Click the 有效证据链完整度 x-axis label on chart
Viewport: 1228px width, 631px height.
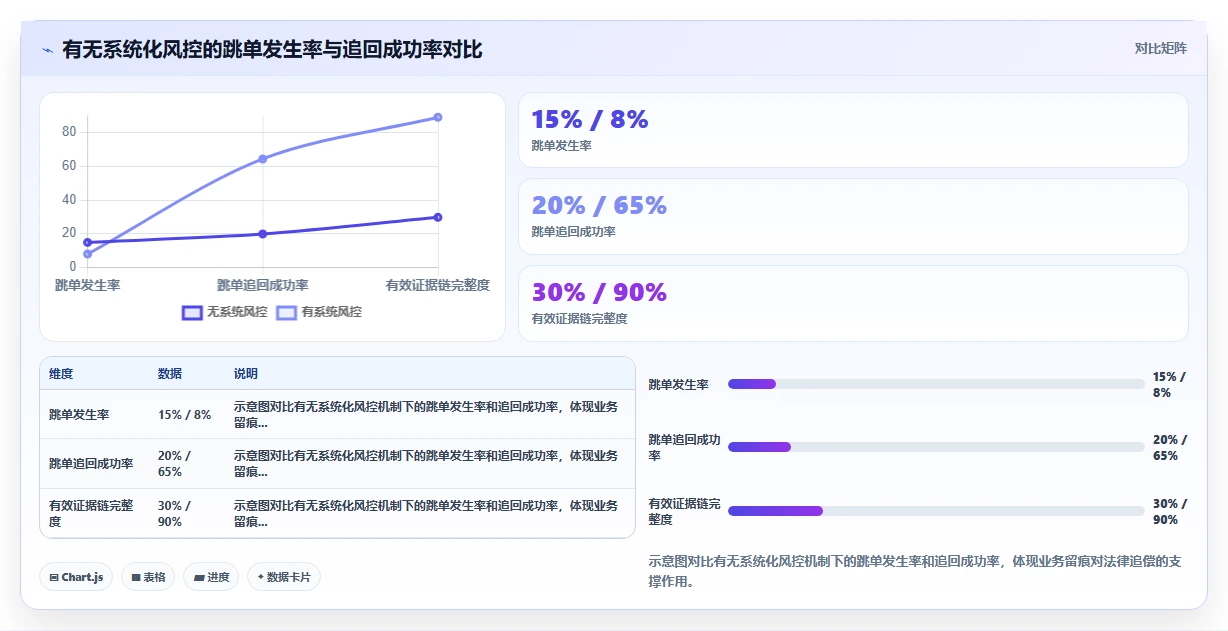pyautogui.click(x=438, y=285)
